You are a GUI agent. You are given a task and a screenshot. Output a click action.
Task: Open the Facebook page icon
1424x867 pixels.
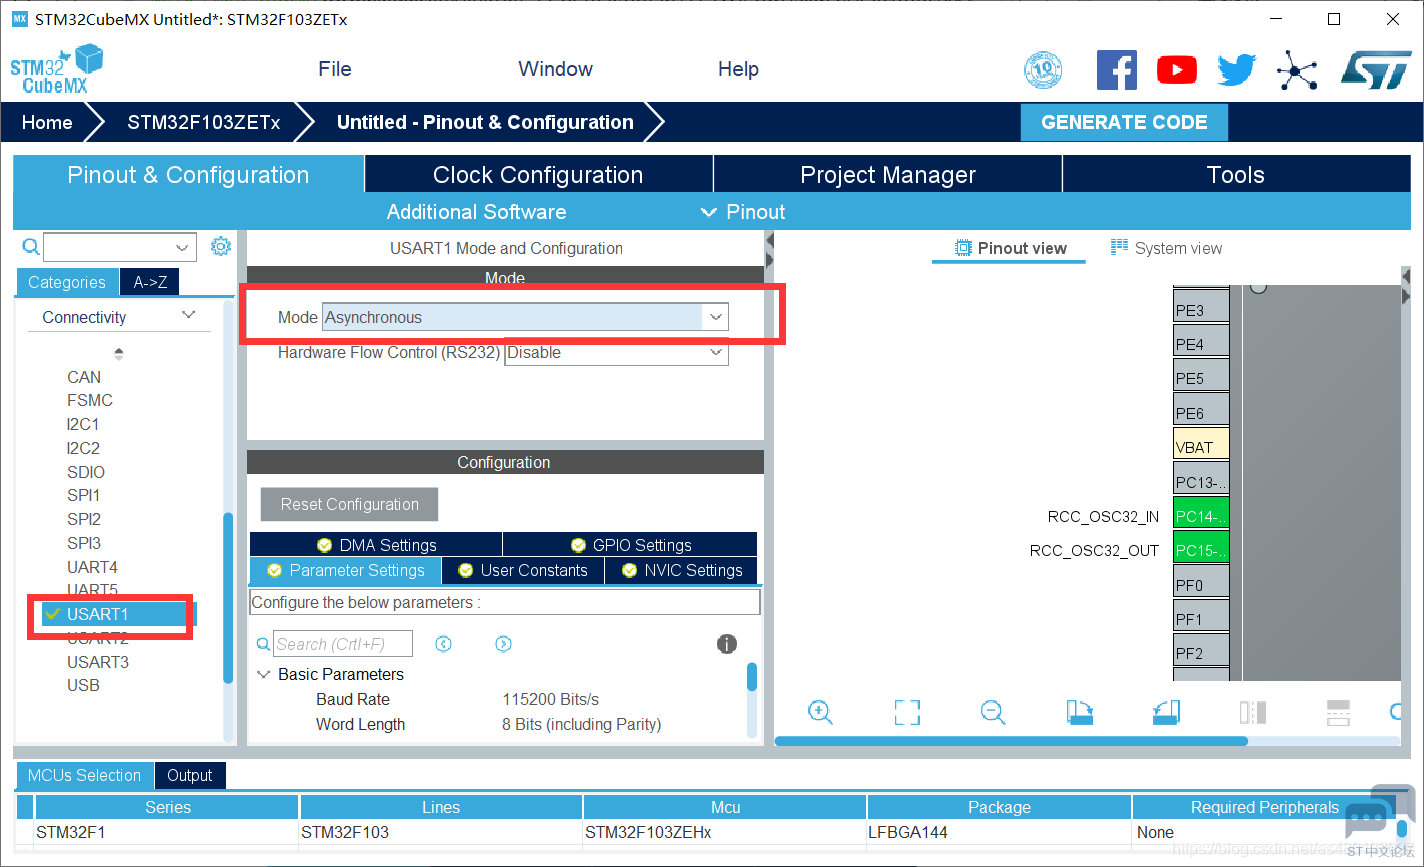1117,70
